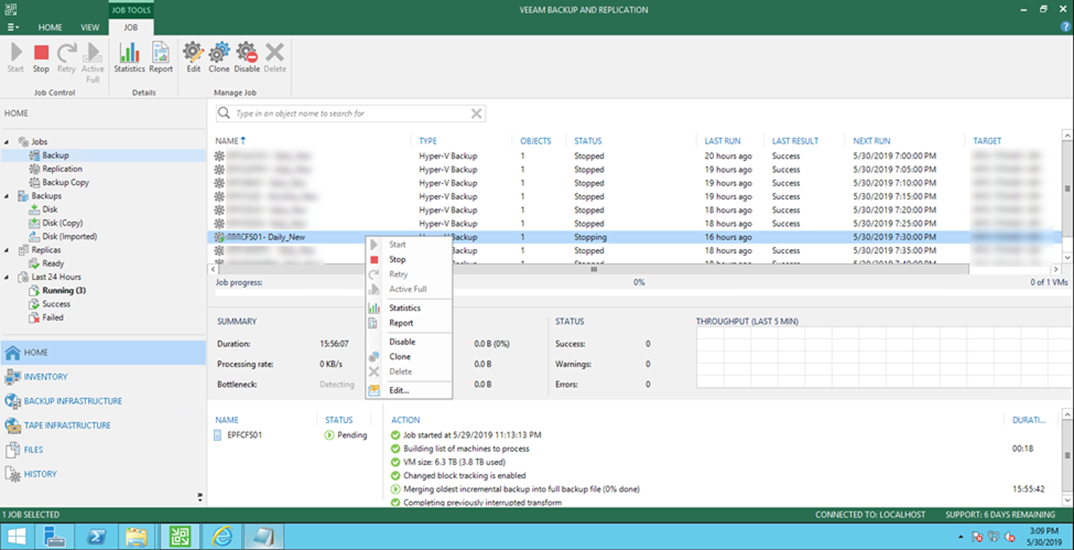Click the 'VM size: 6.3 TB' log line
1074x550 pixels.
coord(454,462)
